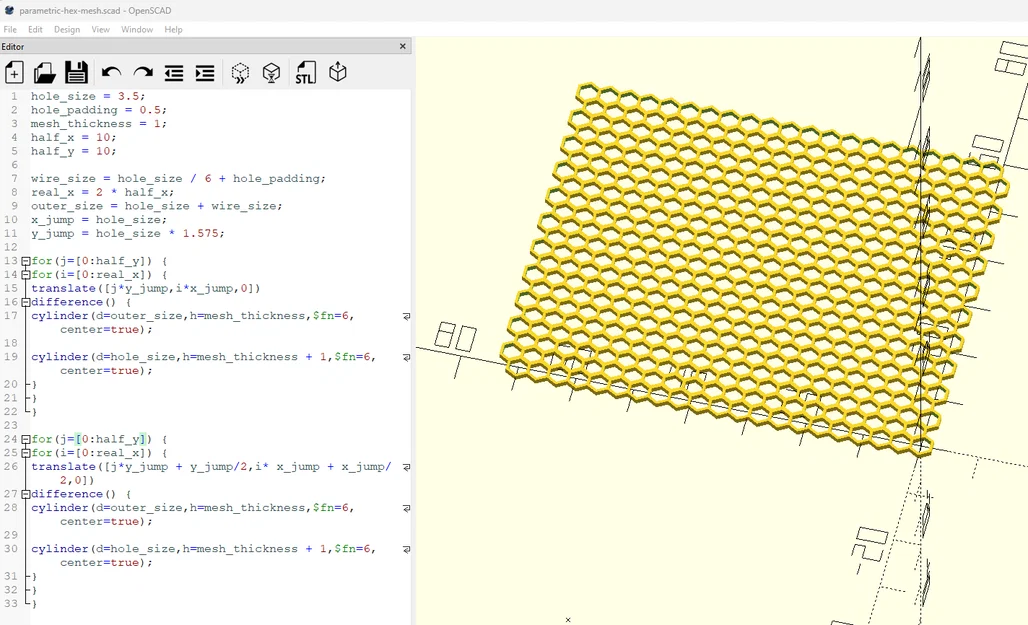Click the OpenSCAD application icon in title bar
1028x625 pixels.
point(9,10)
